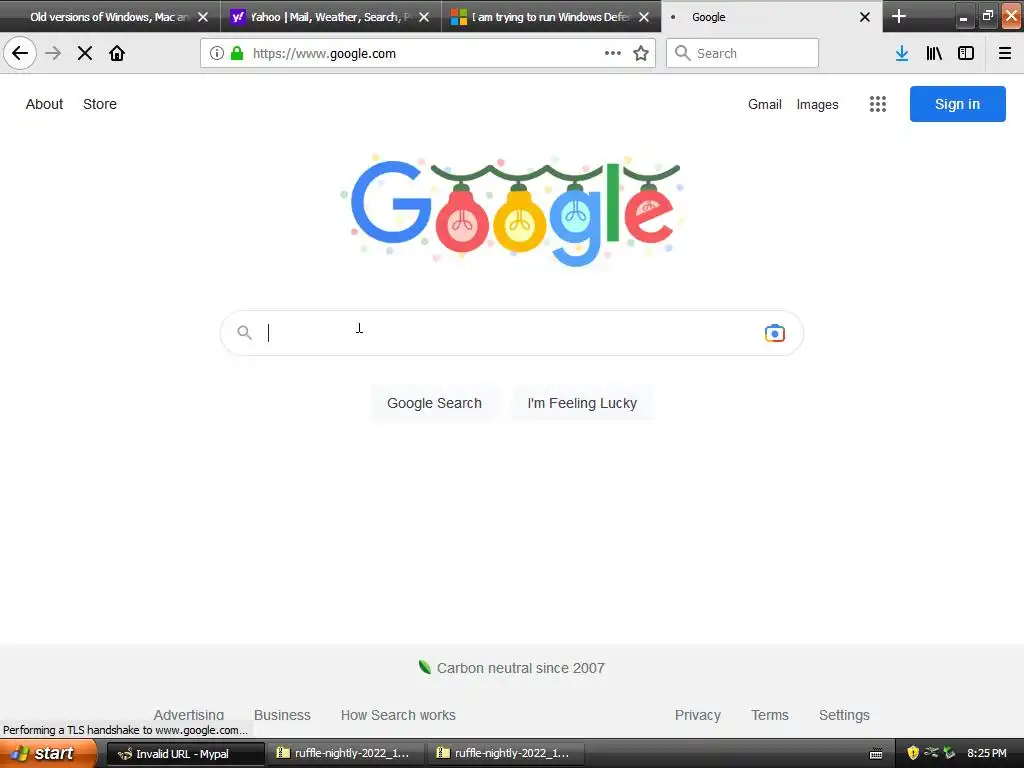The image size is (1024, 768).
Task: Open the Privacy footer link
Action: click(697, 714)
